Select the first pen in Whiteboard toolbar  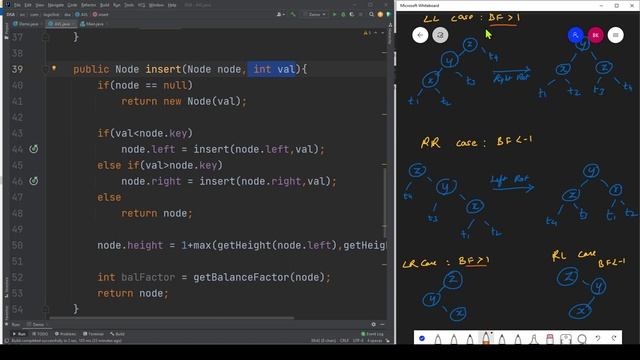pyautogui.click(x=438, y=338)
